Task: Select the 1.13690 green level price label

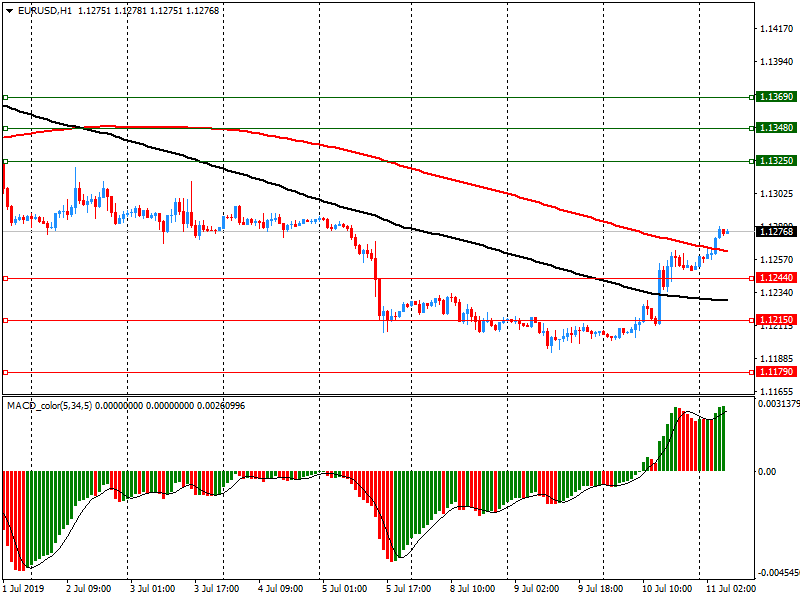Action: [776, 97]
